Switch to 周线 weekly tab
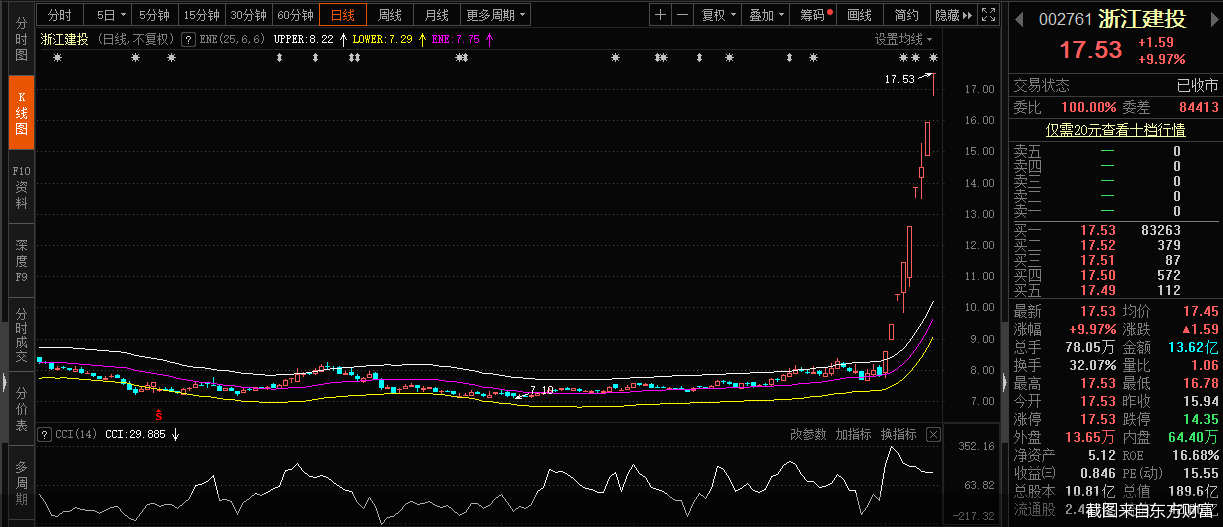This screenshot has height=527, width=1223. (x=390, y=15)
